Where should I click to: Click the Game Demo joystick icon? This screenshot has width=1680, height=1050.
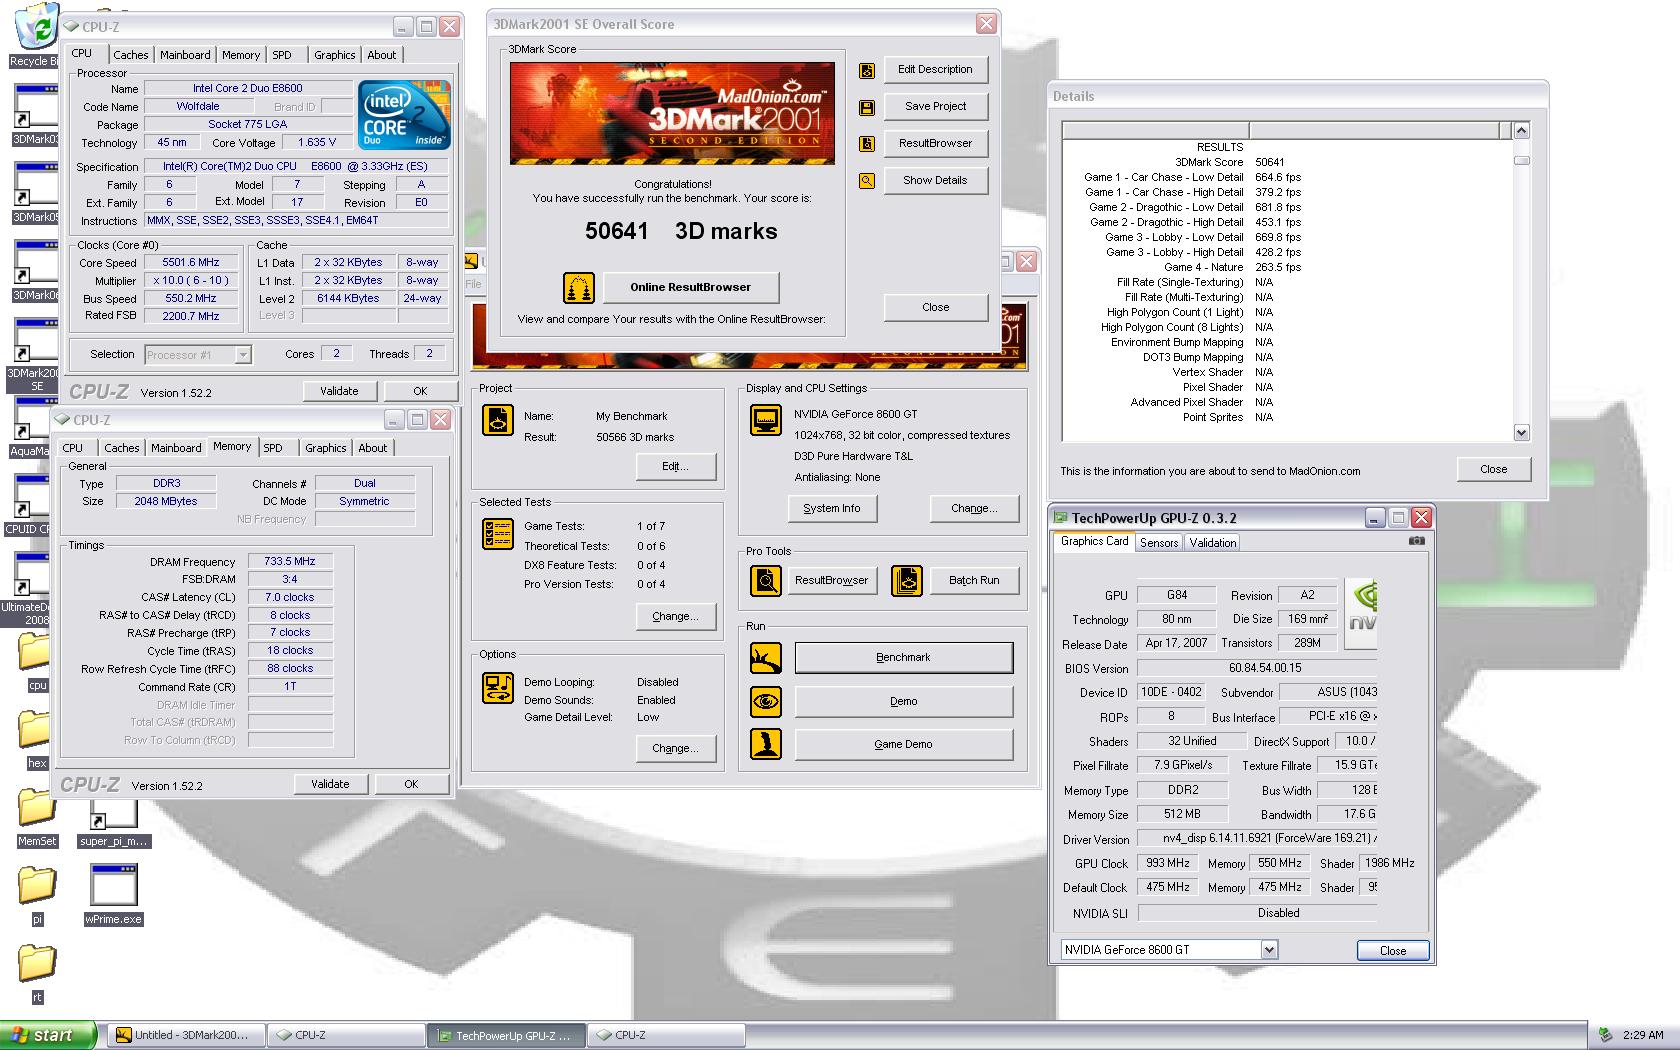pyautogui.click(x=766, y=744)
